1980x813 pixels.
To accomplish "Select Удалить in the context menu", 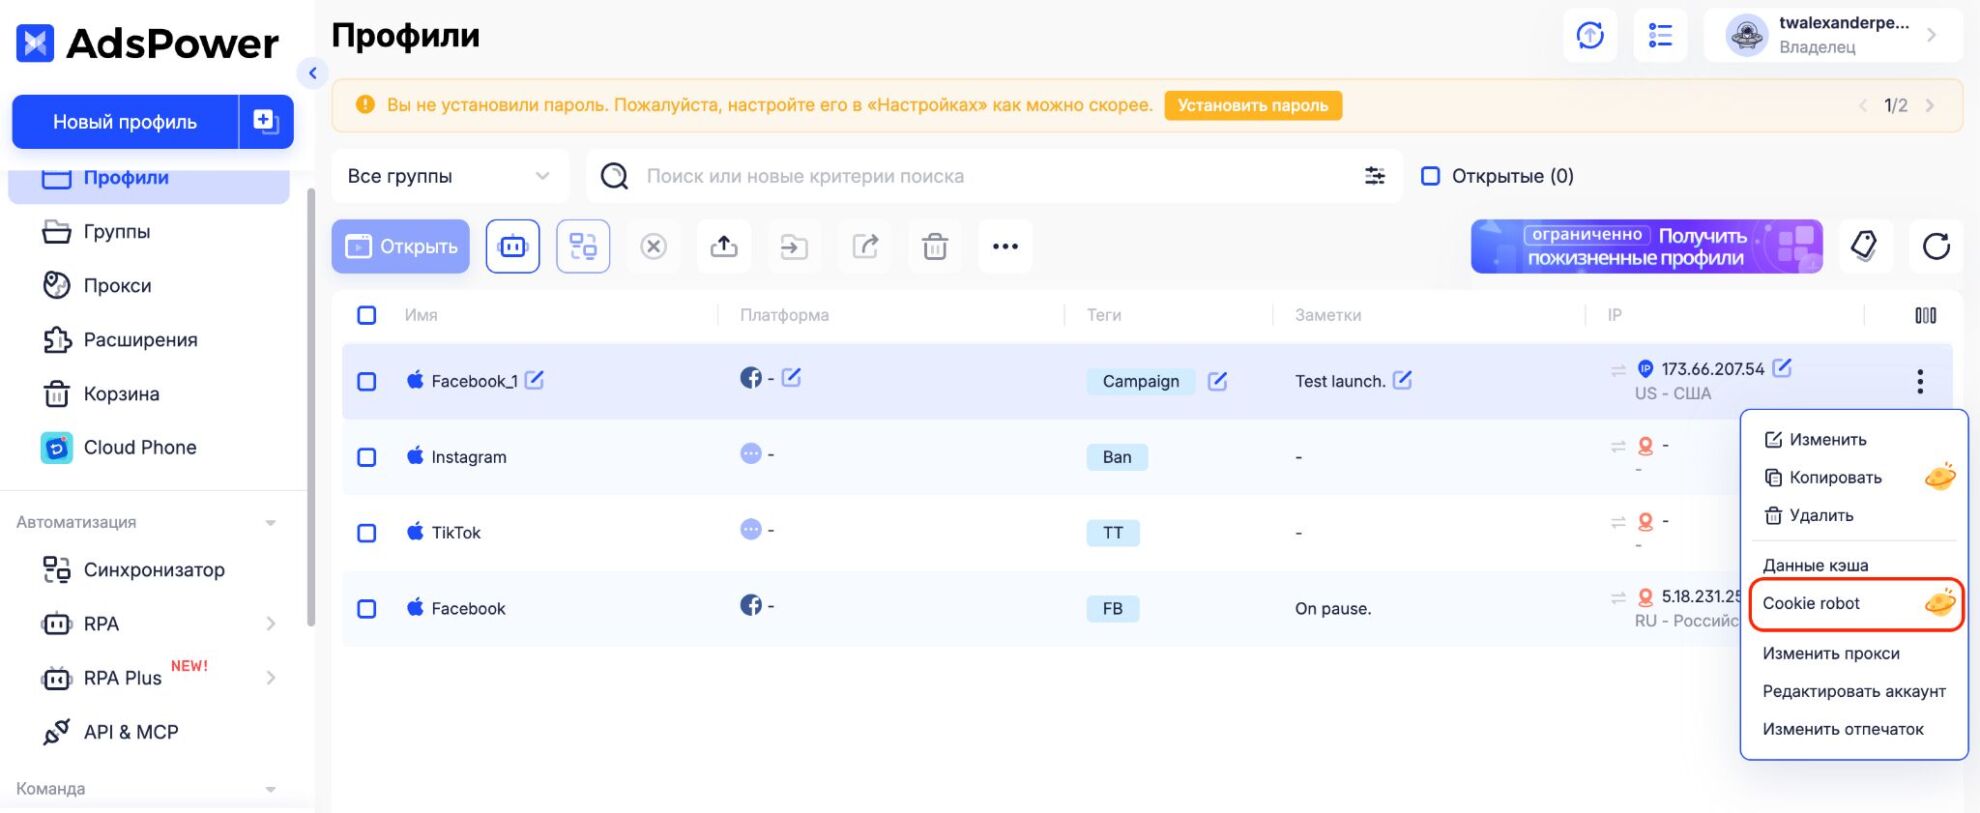I will point(1809,516).
